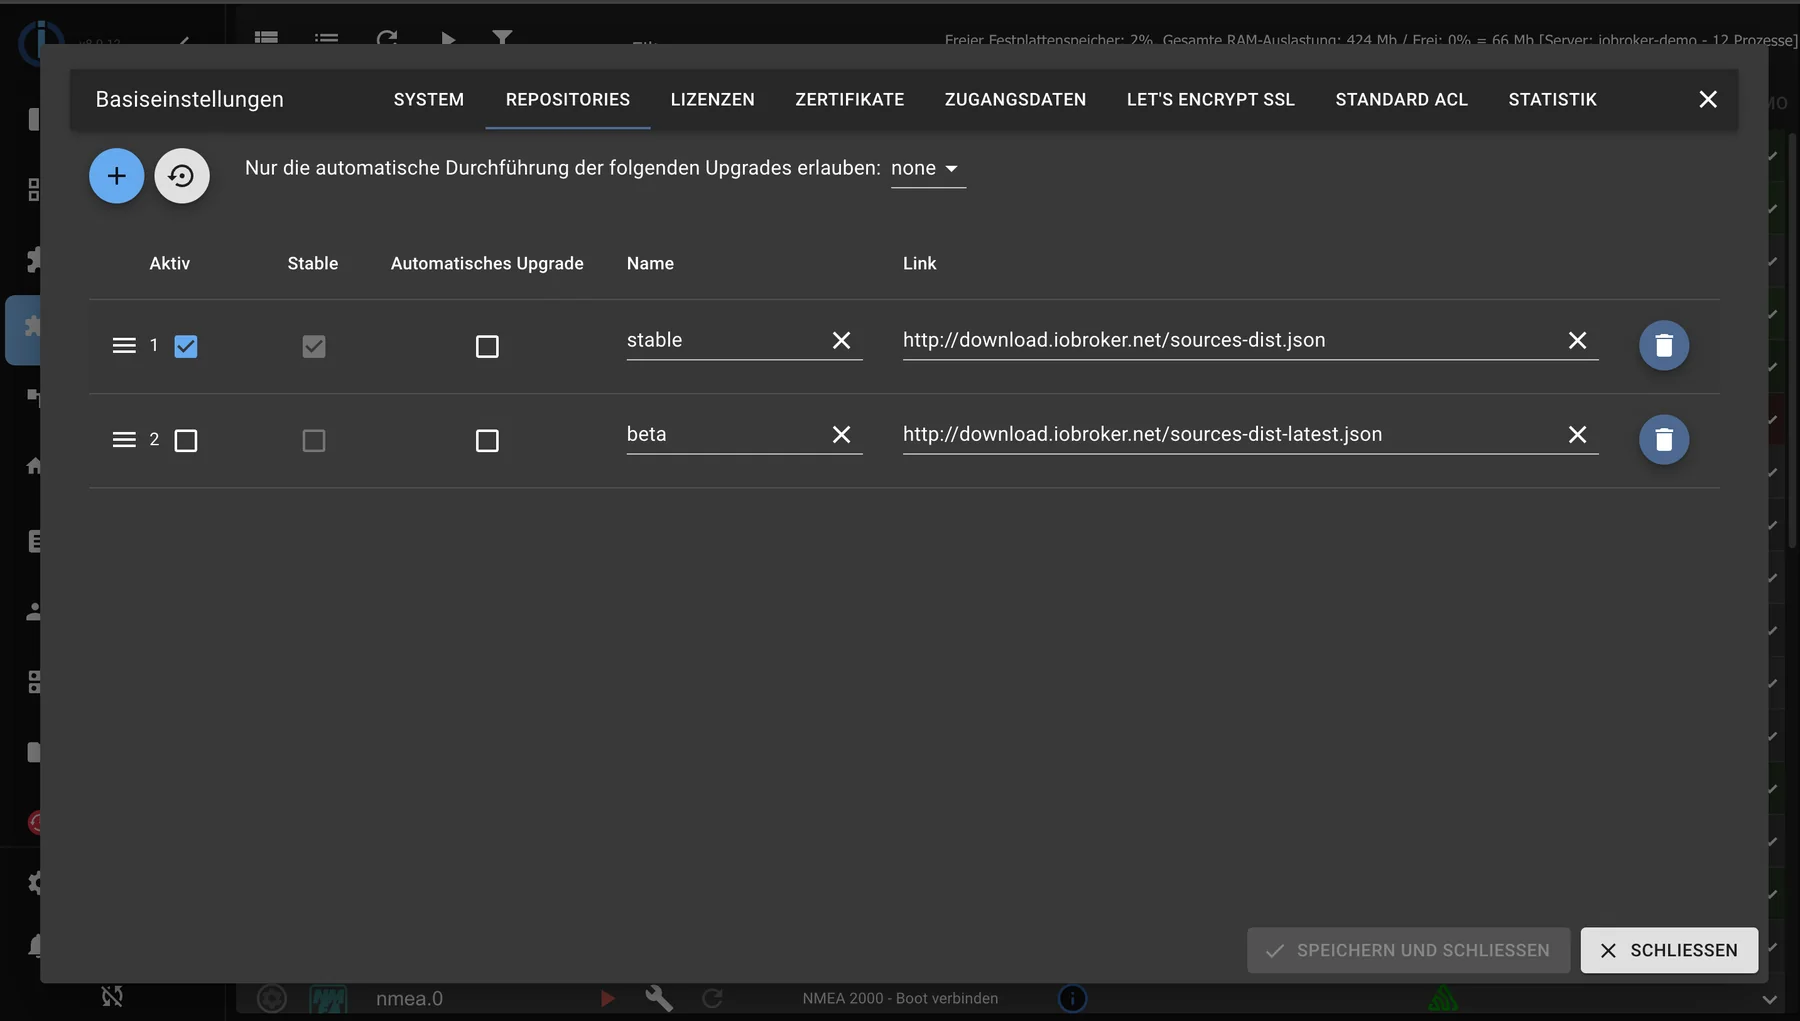Click the SCHLIESSEN button
1800x1021 pixels.
pos(1669,950)
